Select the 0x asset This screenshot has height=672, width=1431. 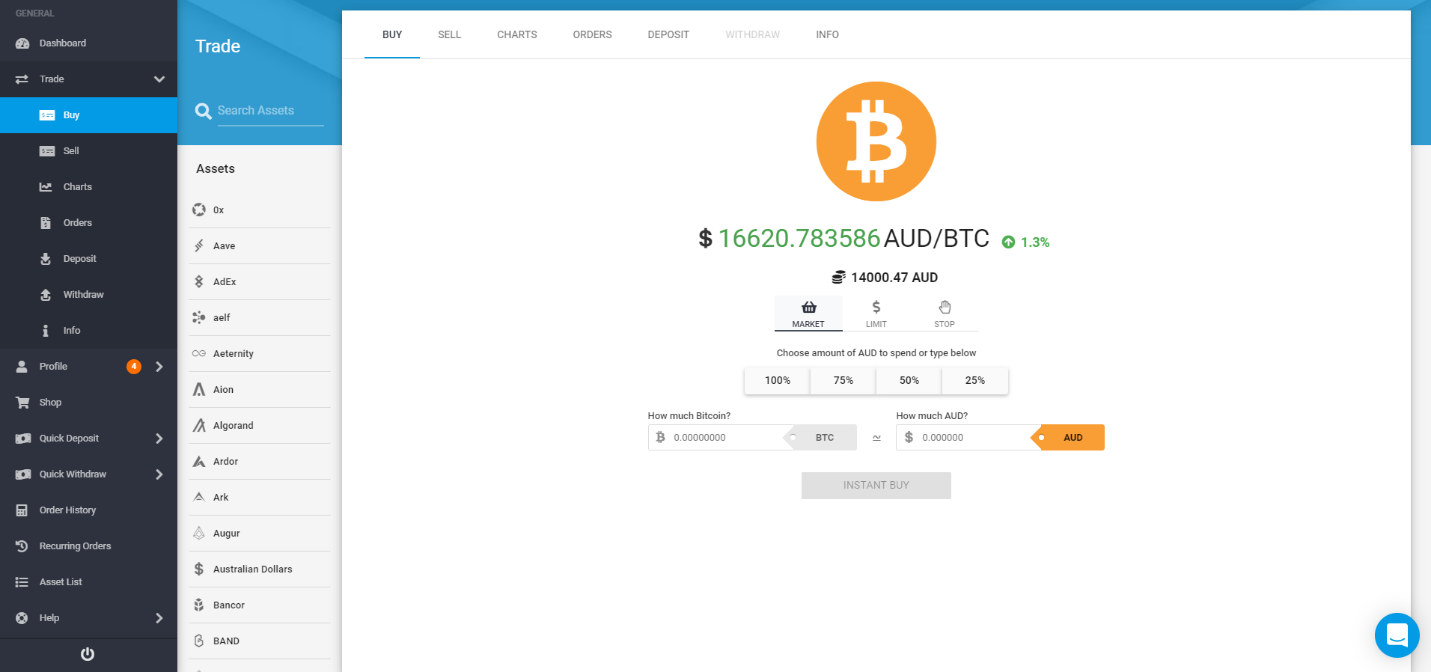[259, 210]
